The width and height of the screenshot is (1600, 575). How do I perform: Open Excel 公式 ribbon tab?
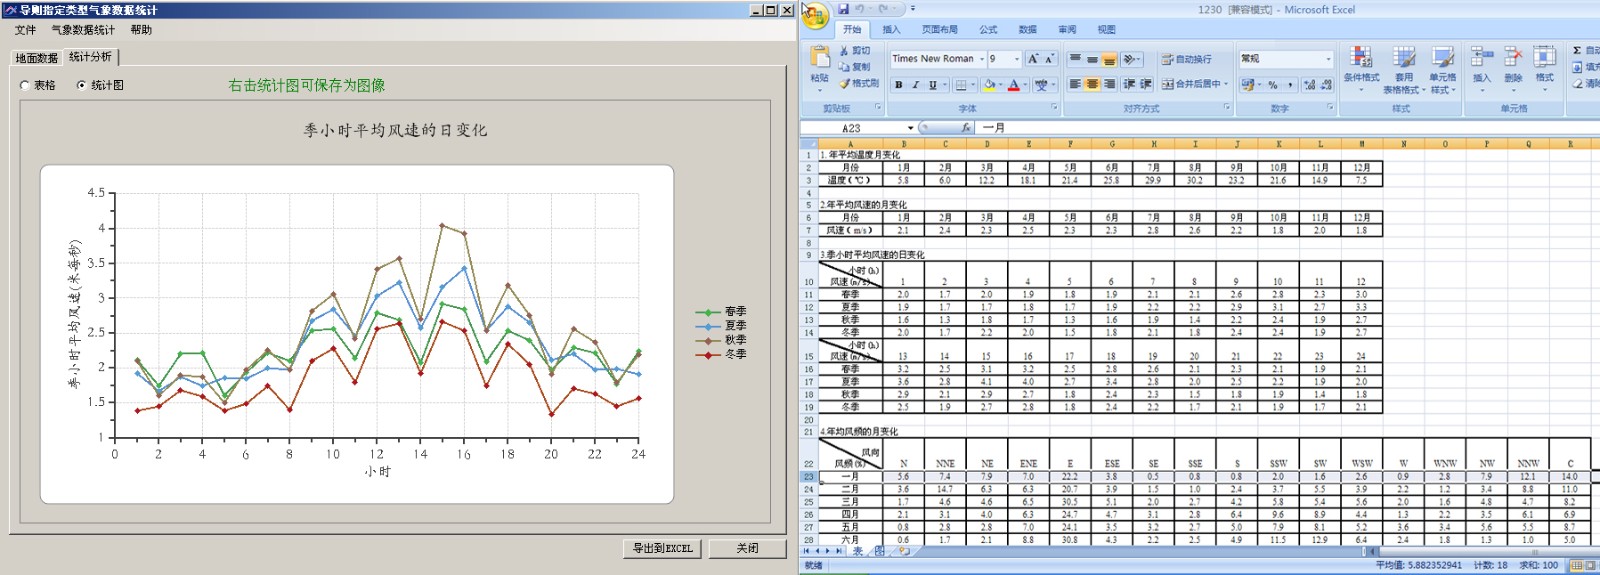(x=988, y=30)
